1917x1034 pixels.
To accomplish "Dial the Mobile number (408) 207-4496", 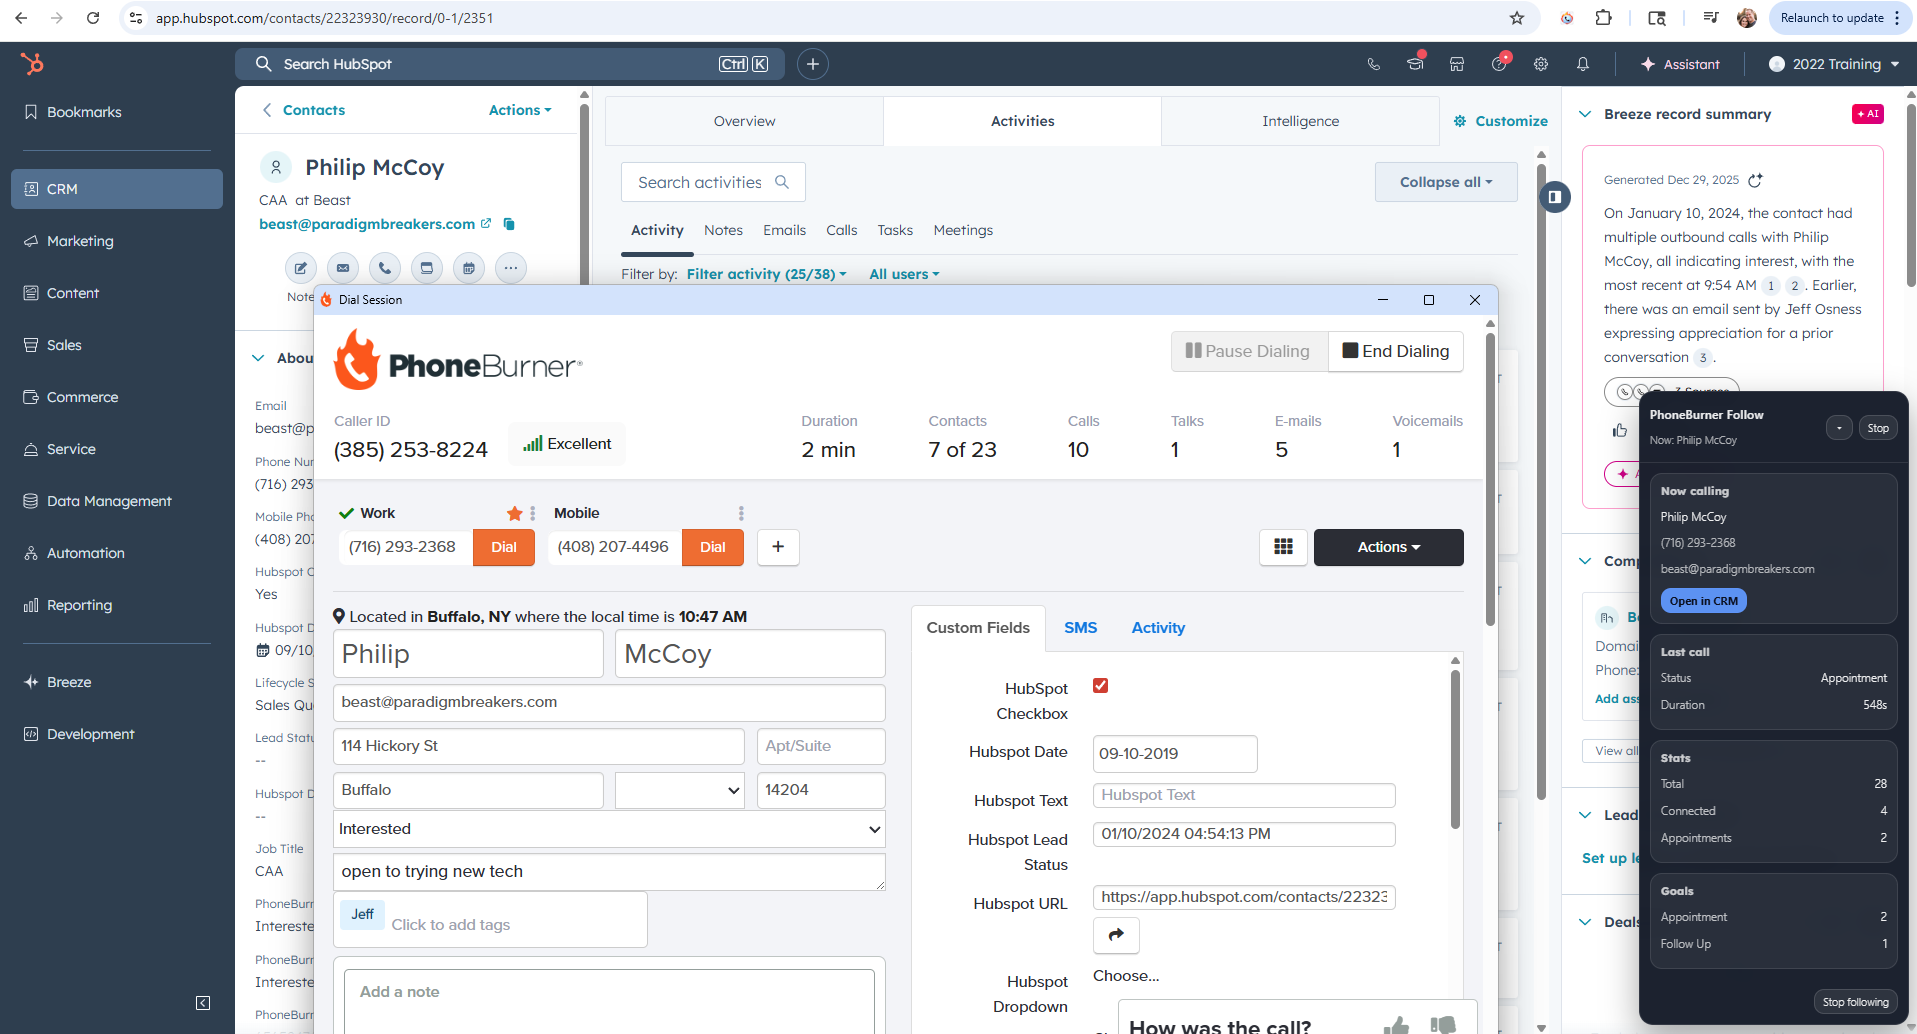I will click(713, 547).
